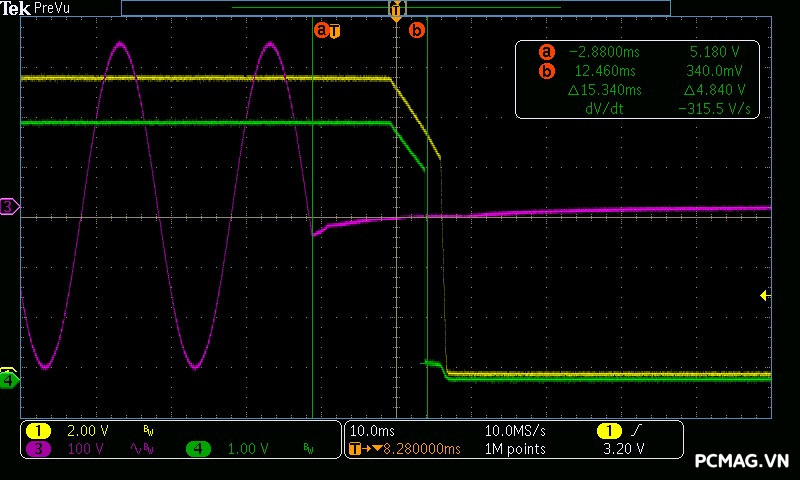Click the 100 V channel 3 scale
The height and width of the screenshot is (480, 800).
[x=86, y=449]
